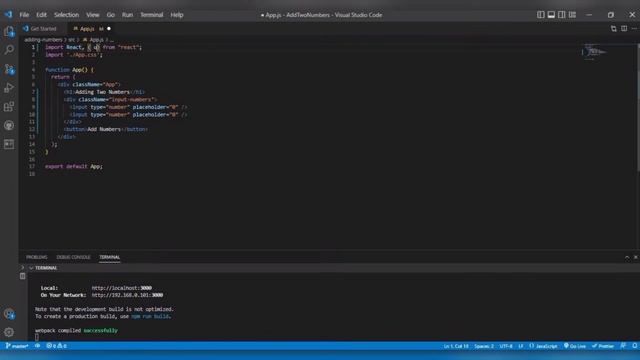Viewport: 640px width, 360px height.
Task: Click the App.js breadcrumb segment
Action: [x=93, y=40]
